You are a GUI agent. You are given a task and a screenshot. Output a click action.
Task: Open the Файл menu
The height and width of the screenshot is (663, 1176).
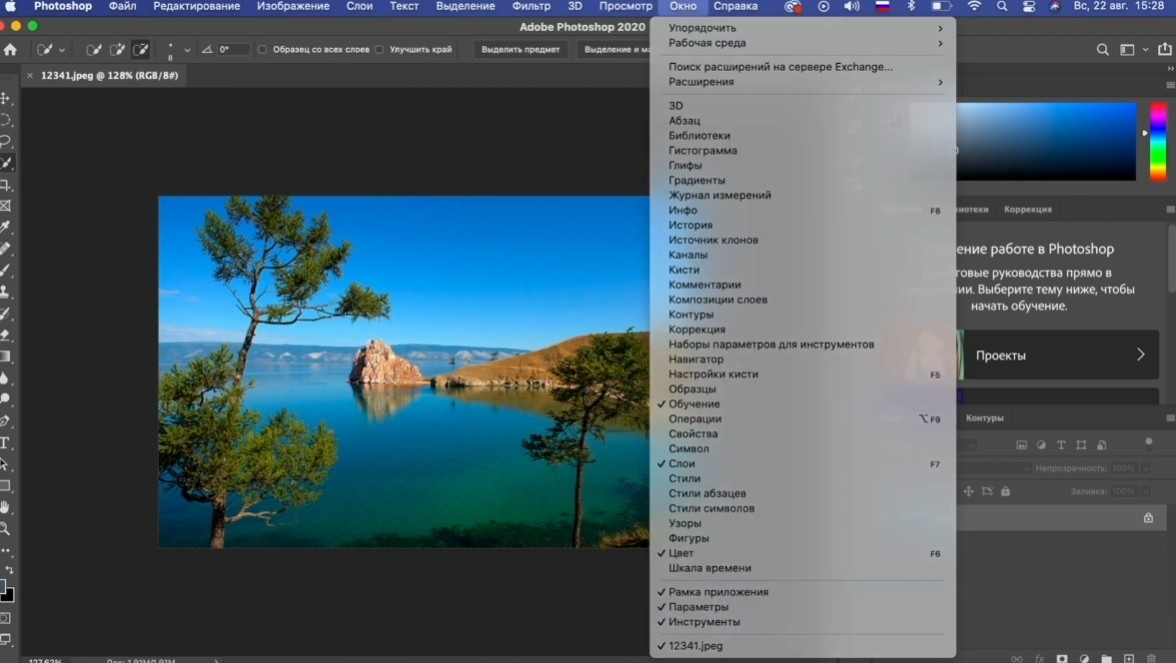point(122,6)
